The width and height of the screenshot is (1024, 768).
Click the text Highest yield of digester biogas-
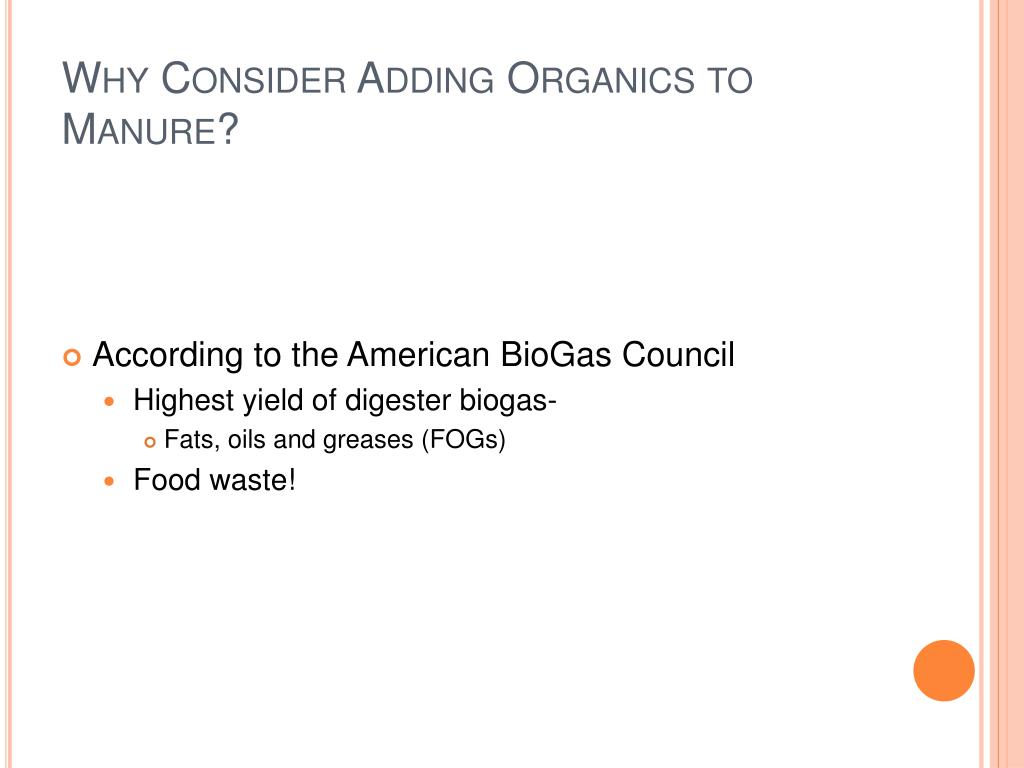345,400
